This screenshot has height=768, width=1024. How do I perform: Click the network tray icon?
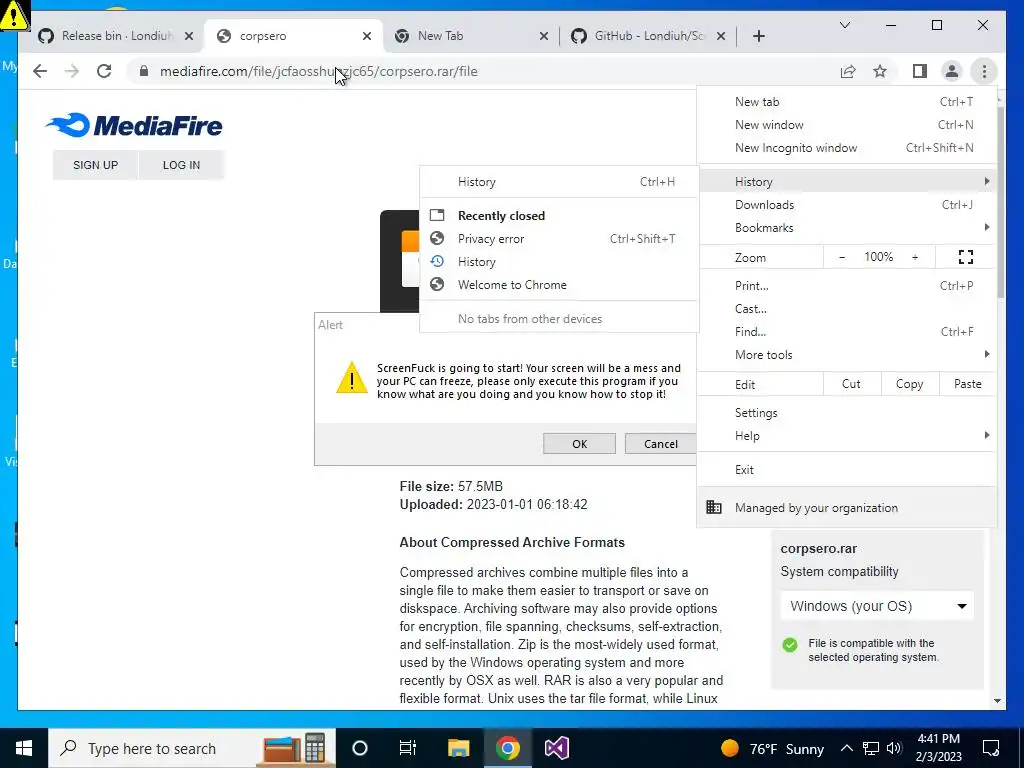click(871, 748)
